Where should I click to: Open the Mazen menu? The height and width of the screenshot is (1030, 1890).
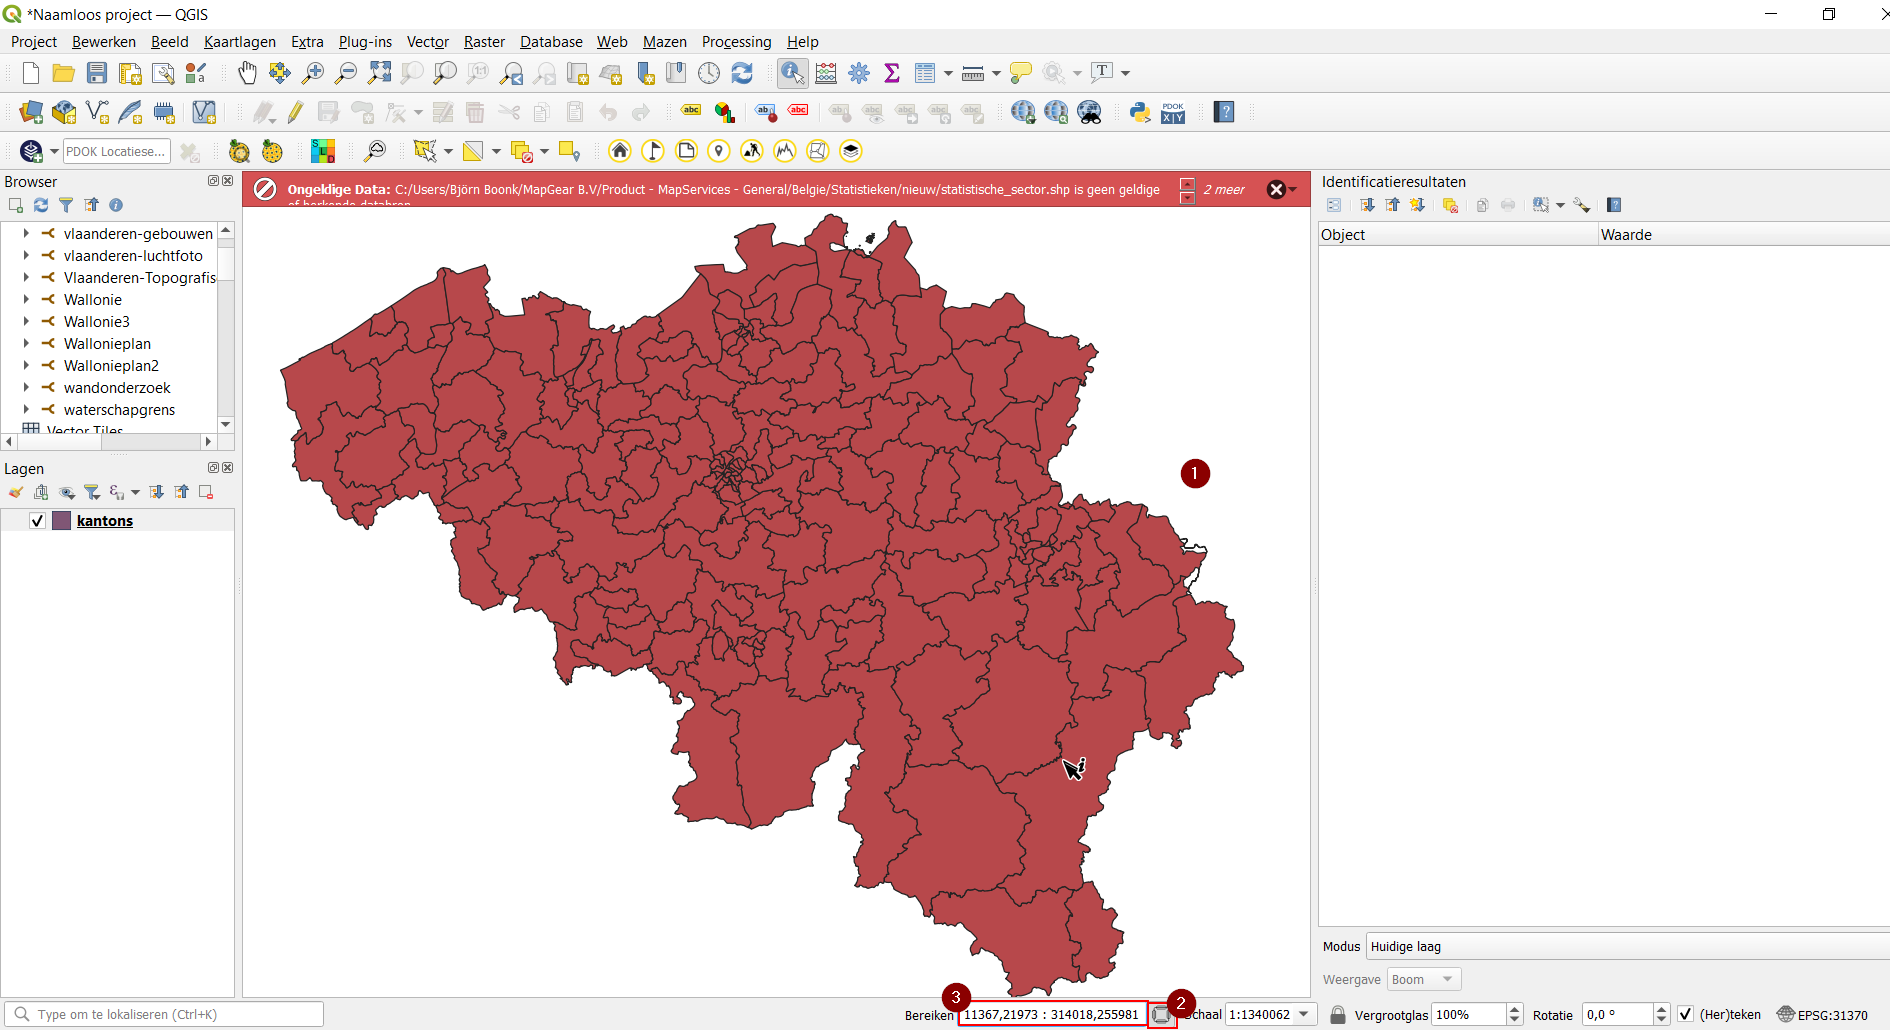pos(665,42)
